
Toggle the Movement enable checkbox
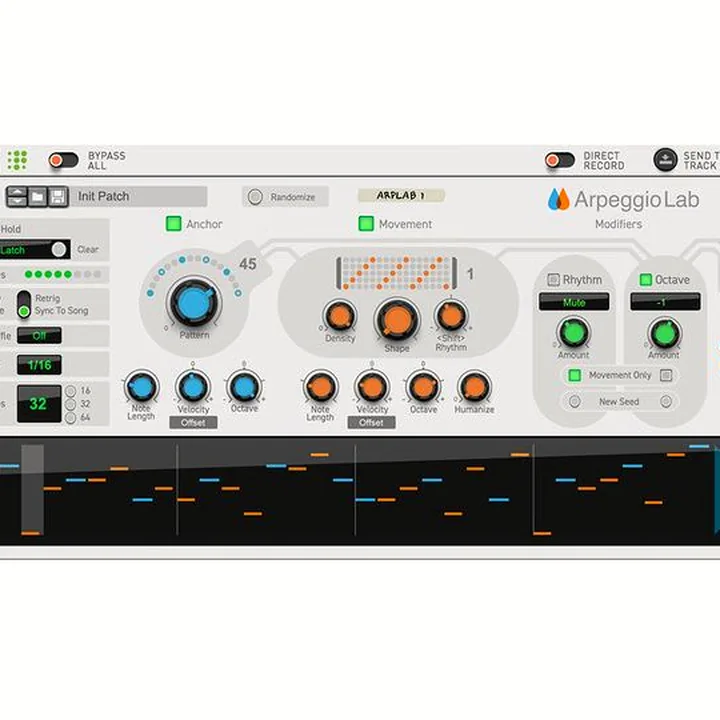[366, 224]
